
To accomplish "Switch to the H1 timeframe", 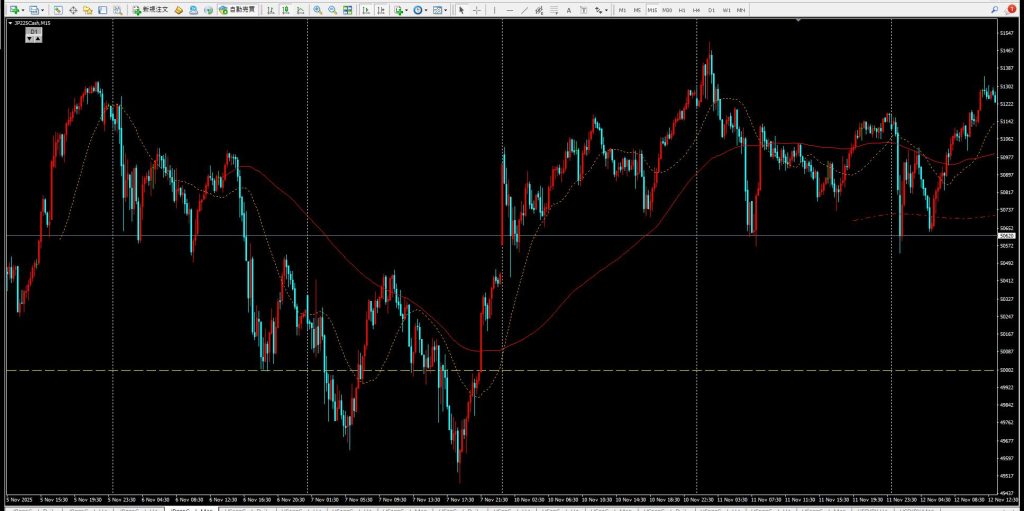I will click(682, 10).
